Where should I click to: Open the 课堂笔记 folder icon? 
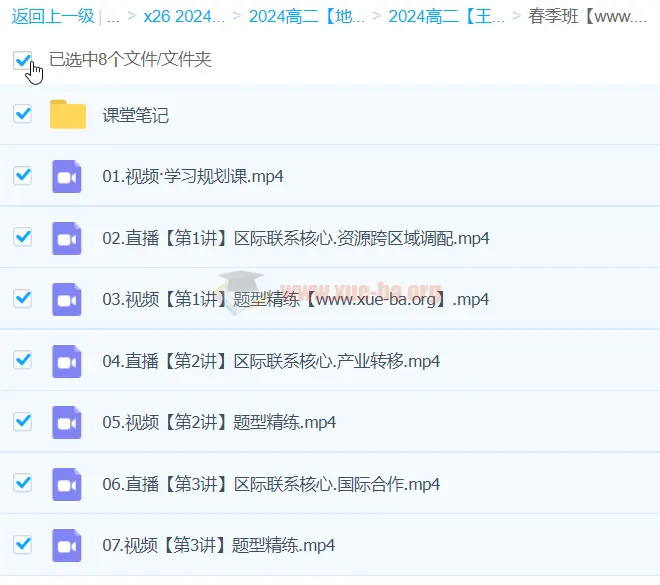tap(68, 114)
